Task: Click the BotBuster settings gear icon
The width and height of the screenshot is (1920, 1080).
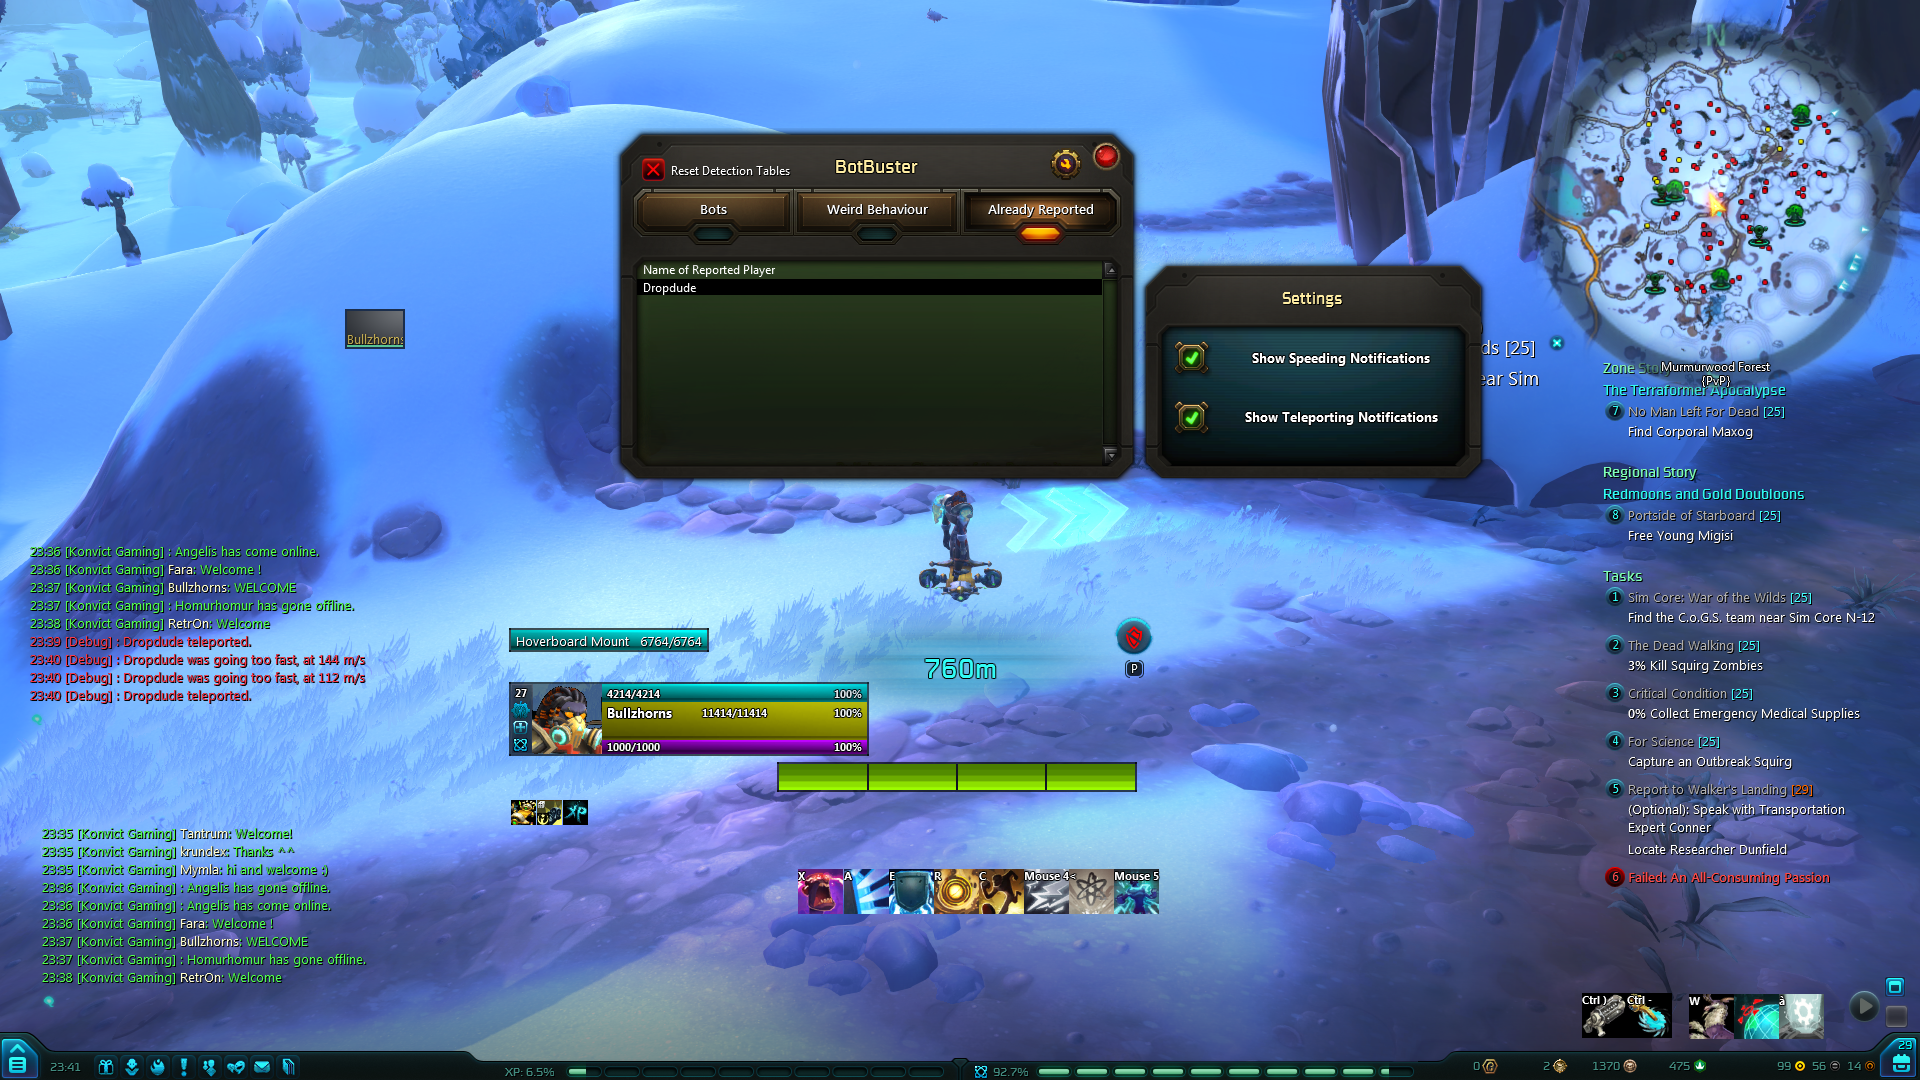Action: coord(1065,162)
